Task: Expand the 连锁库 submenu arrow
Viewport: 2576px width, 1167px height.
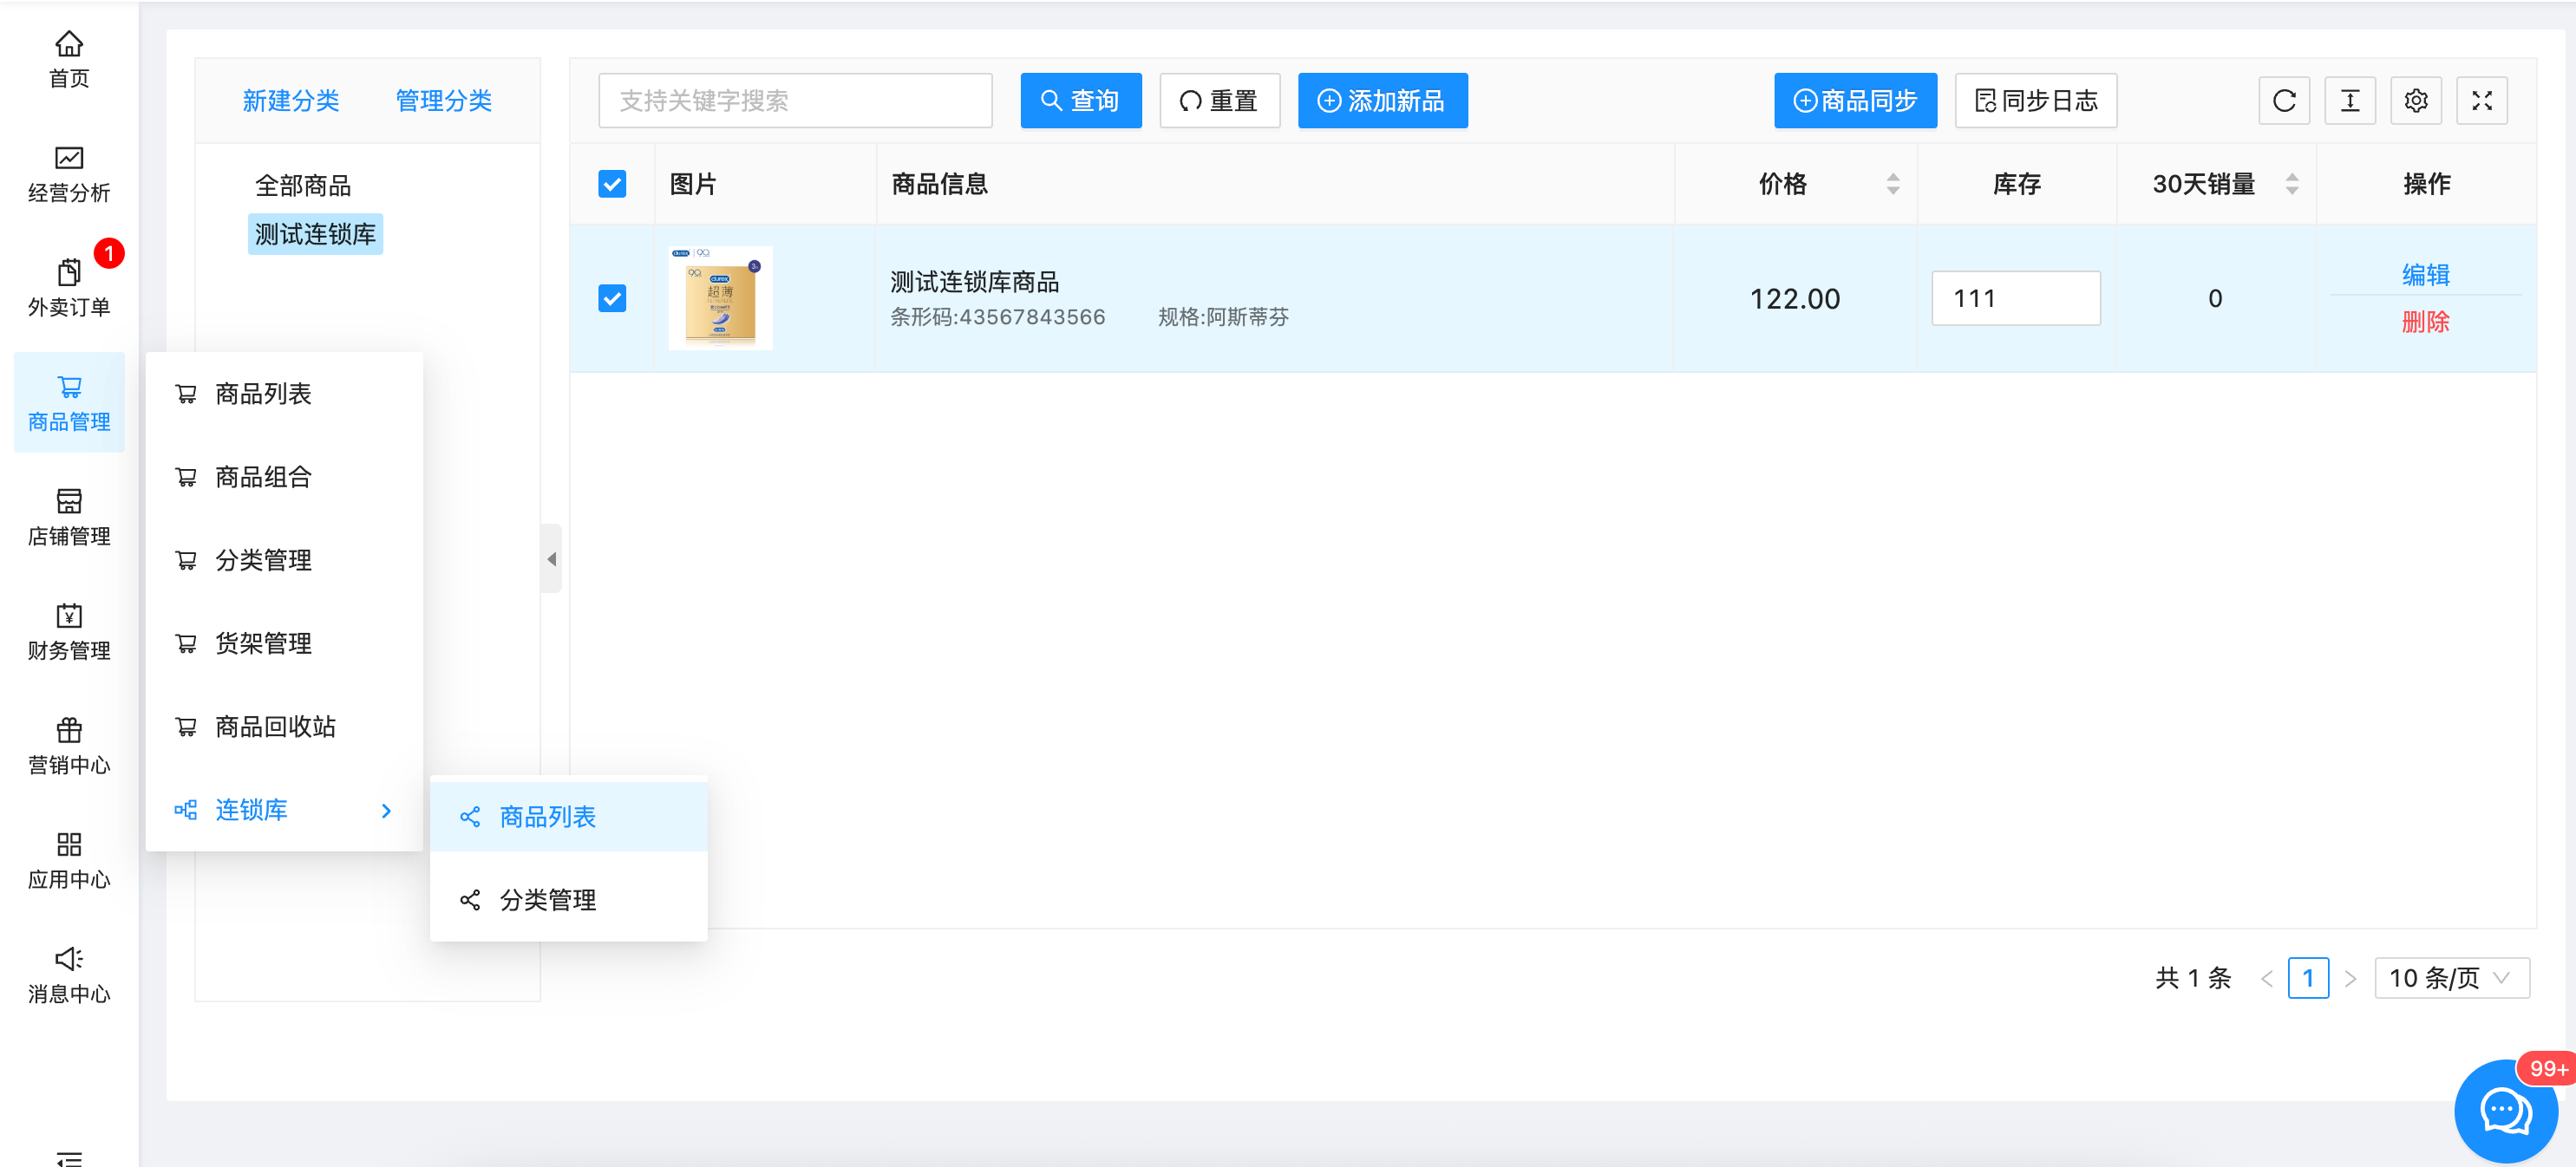Action: (386, 811)
